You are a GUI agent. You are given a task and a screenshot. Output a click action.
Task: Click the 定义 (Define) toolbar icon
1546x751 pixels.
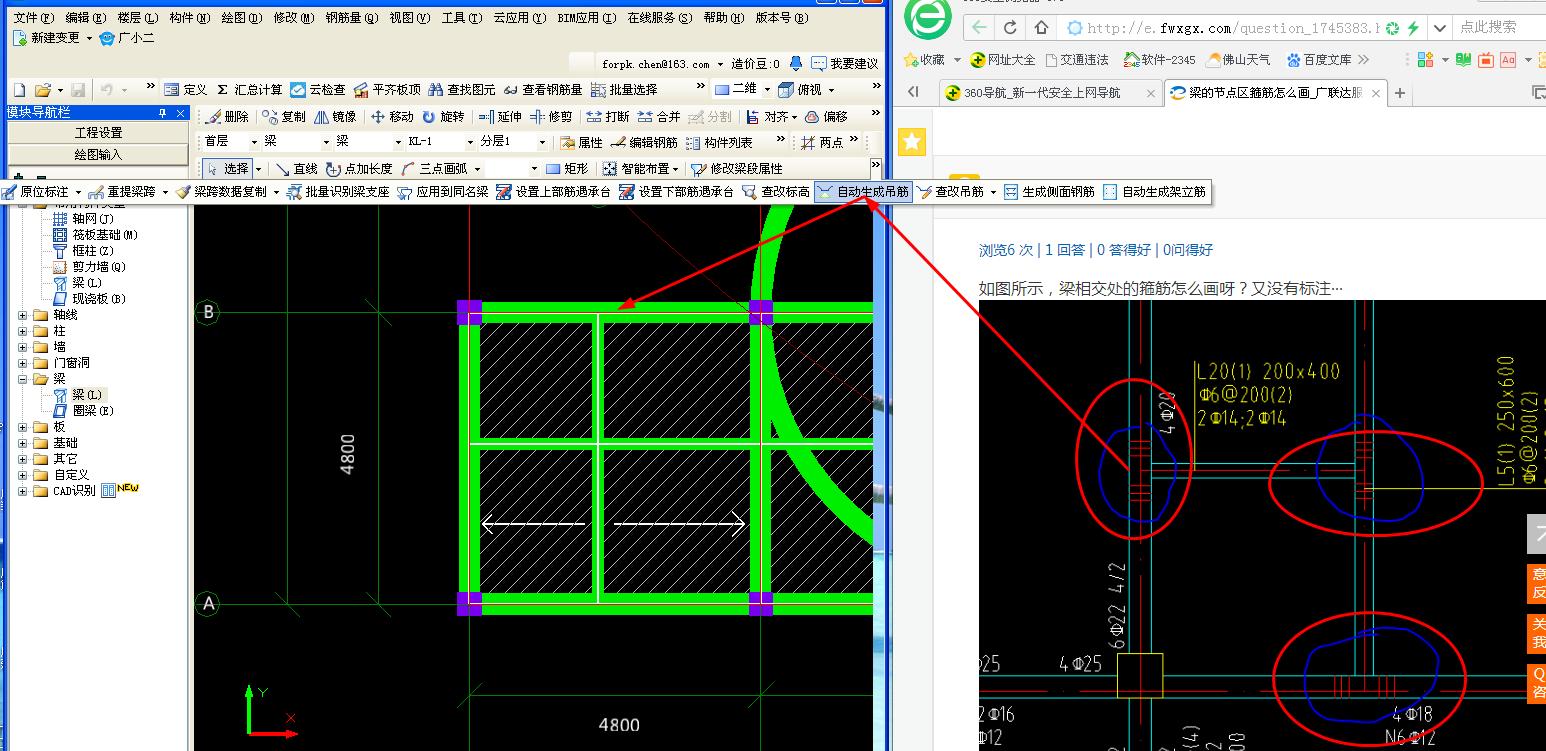point(186,89)
